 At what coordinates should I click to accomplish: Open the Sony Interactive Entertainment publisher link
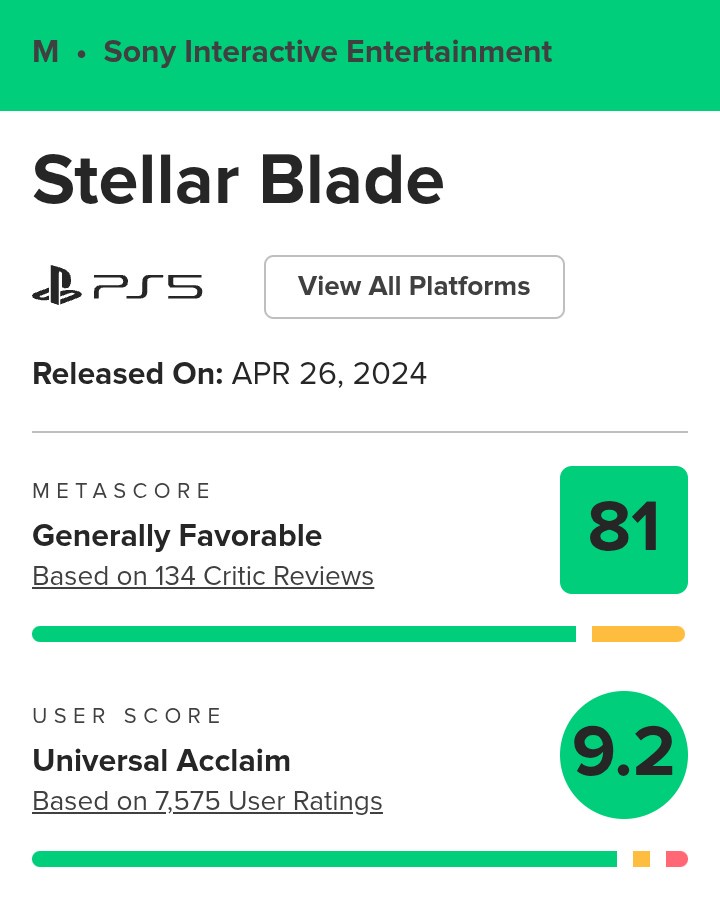(327, 52)
